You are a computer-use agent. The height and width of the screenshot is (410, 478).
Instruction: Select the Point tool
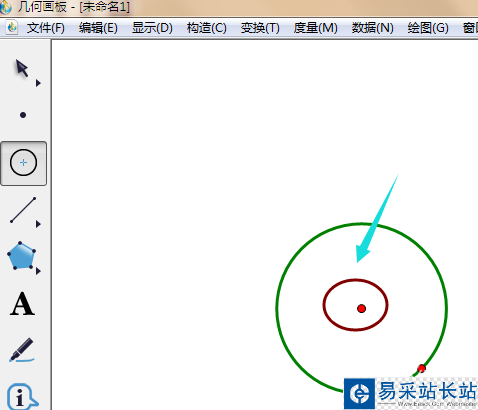pyautogui.click(x=23, y=115)
